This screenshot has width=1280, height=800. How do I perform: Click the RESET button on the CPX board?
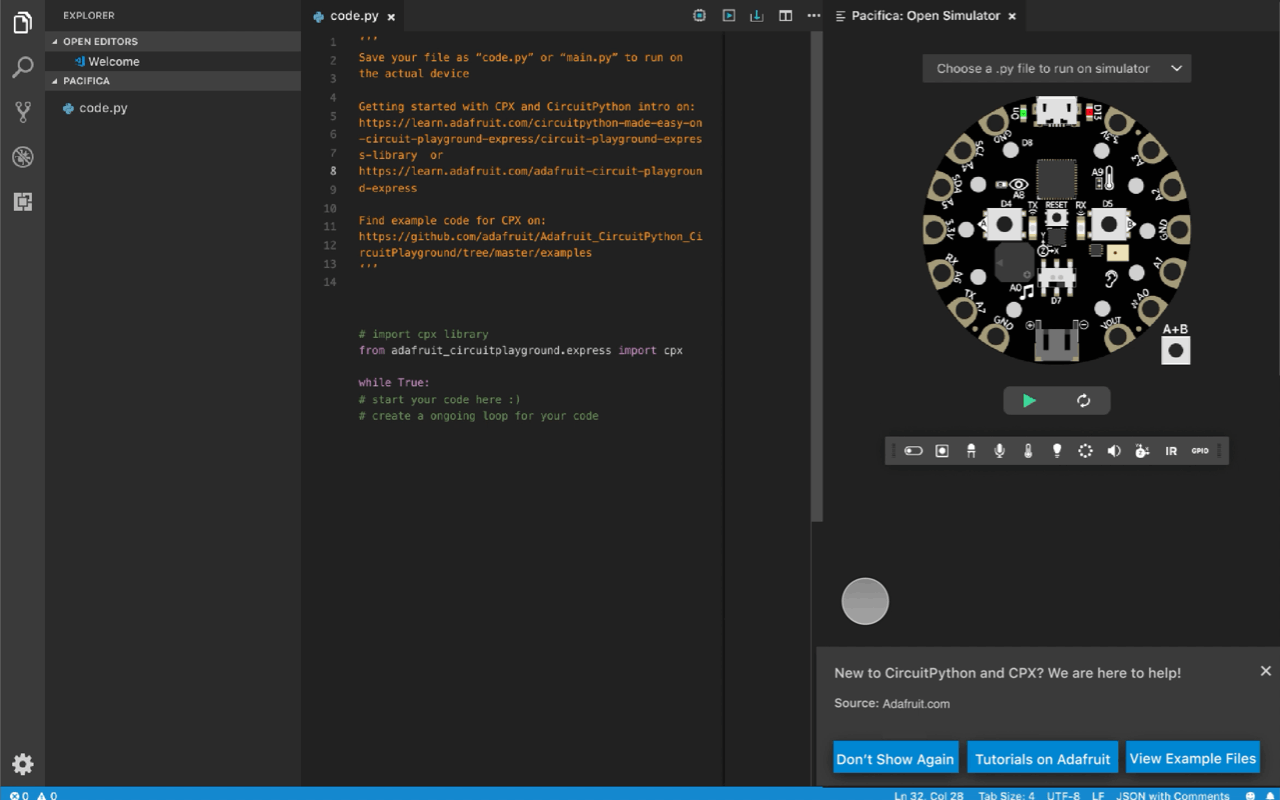click(1056, 217)
